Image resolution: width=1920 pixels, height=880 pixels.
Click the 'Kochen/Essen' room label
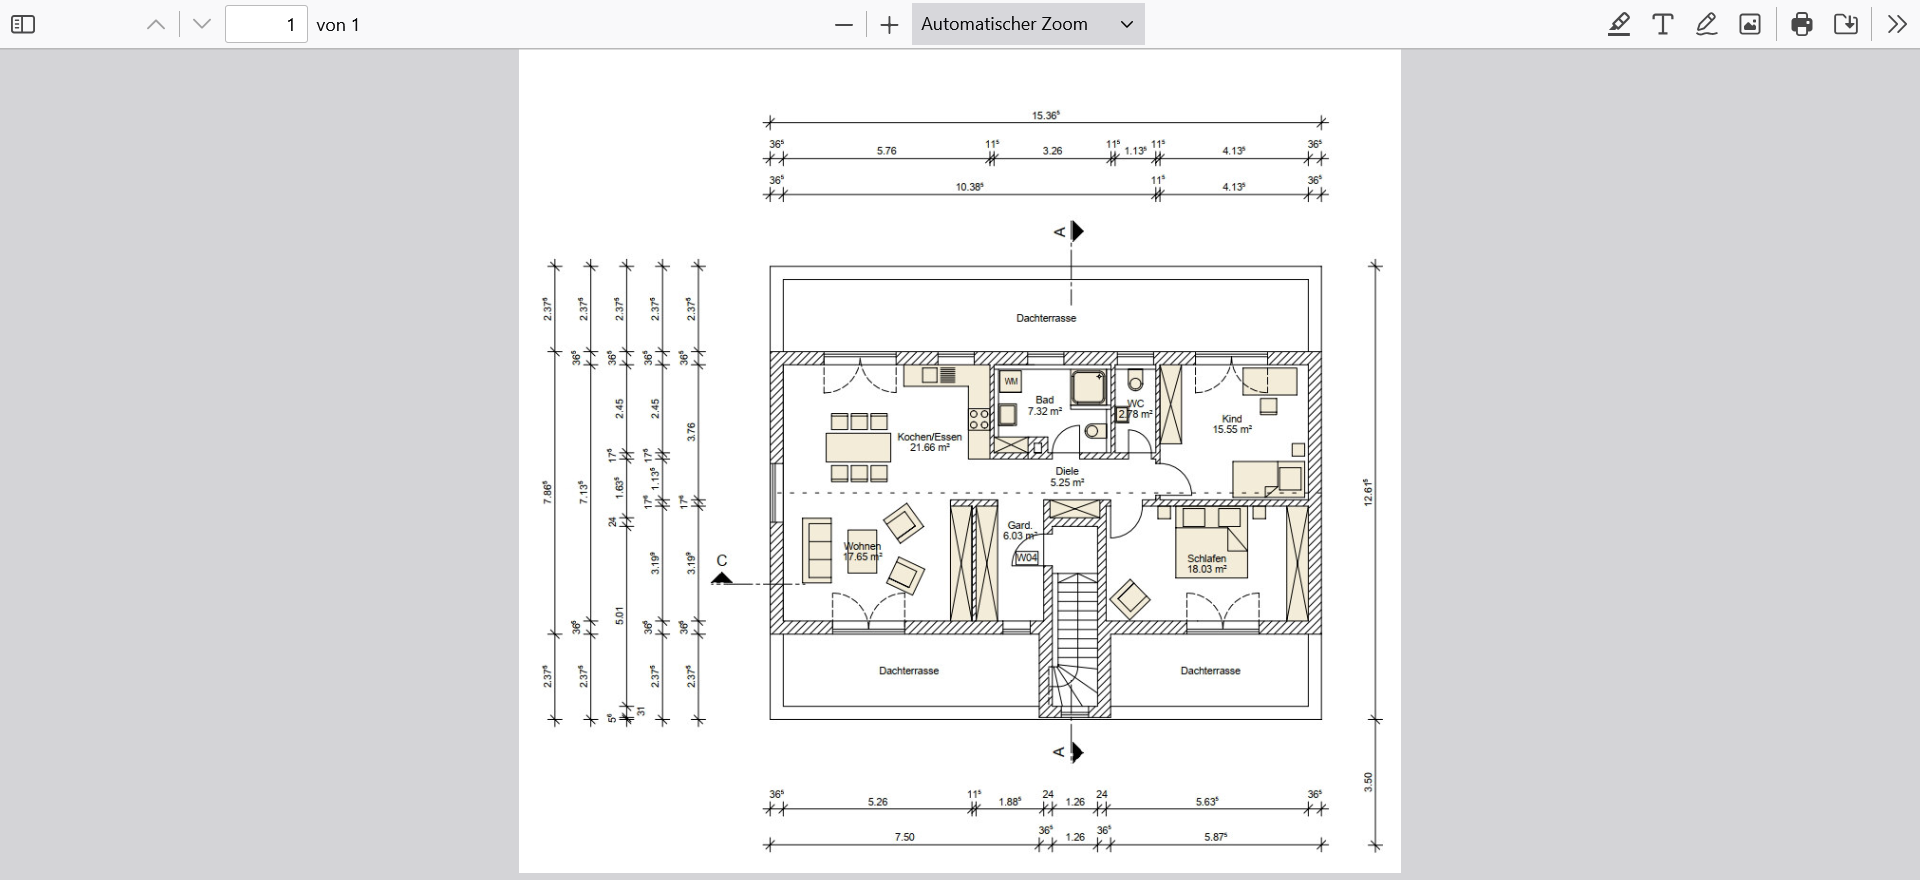(930, 437)
